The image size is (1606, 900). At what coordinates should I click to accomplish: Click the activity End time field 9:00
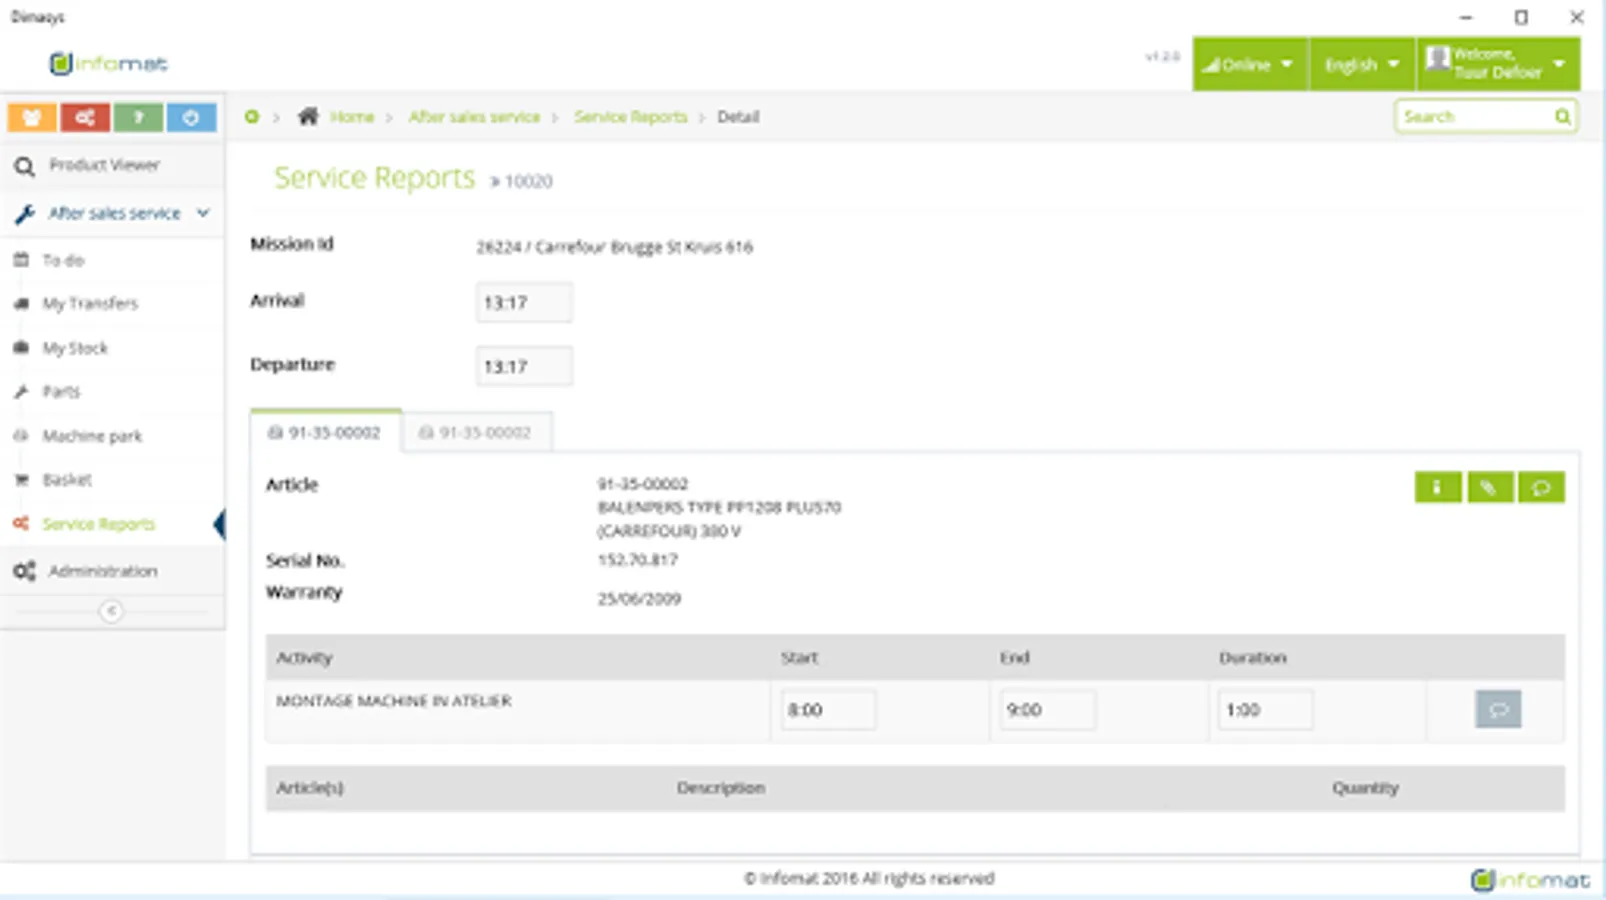click(x=1048, y=710)
